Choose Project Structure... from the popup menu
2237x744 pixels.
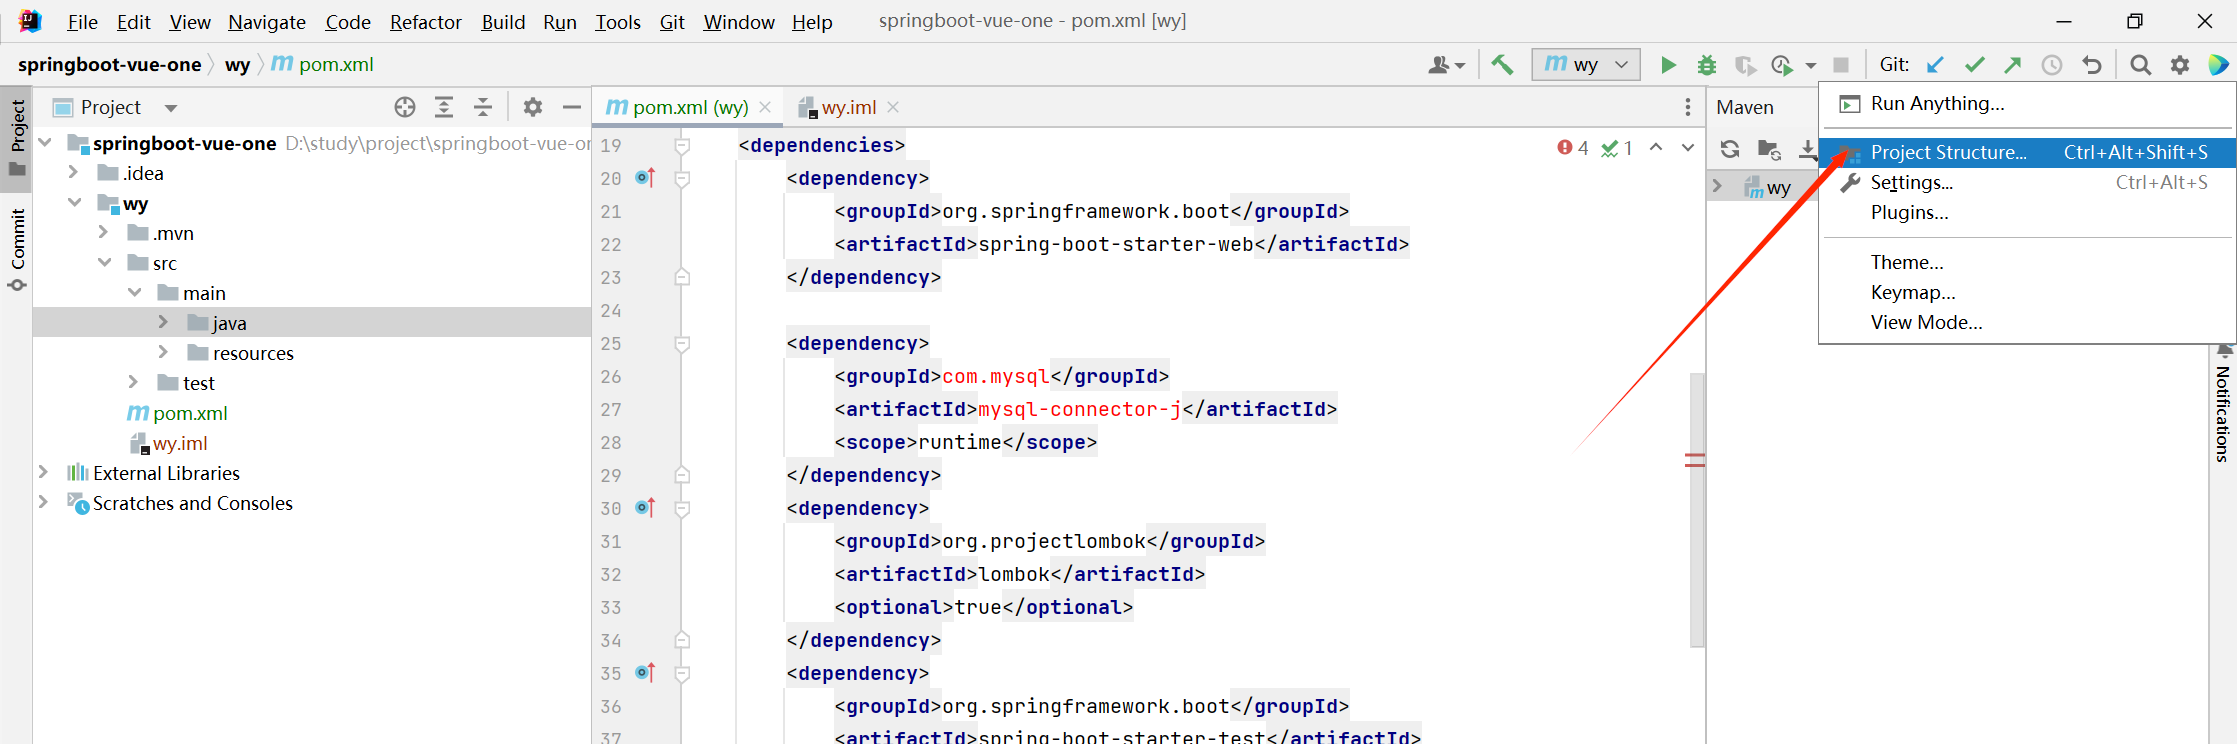pyautogui.click(x=2027, y=152)
